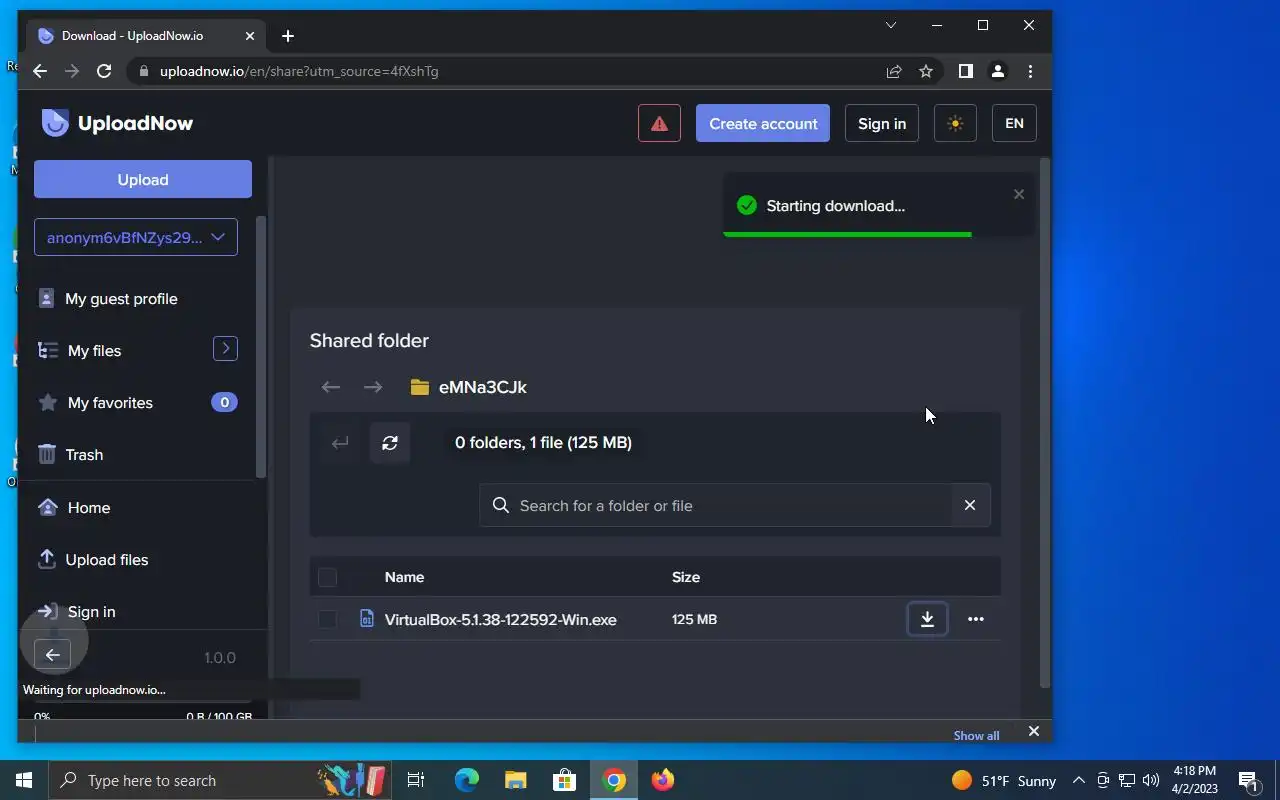Screen dimensions: 1280x800
Task: Download VirtualBox-5.1.38-122592-Win.exe with the download icon
Action: pos(927,619)
